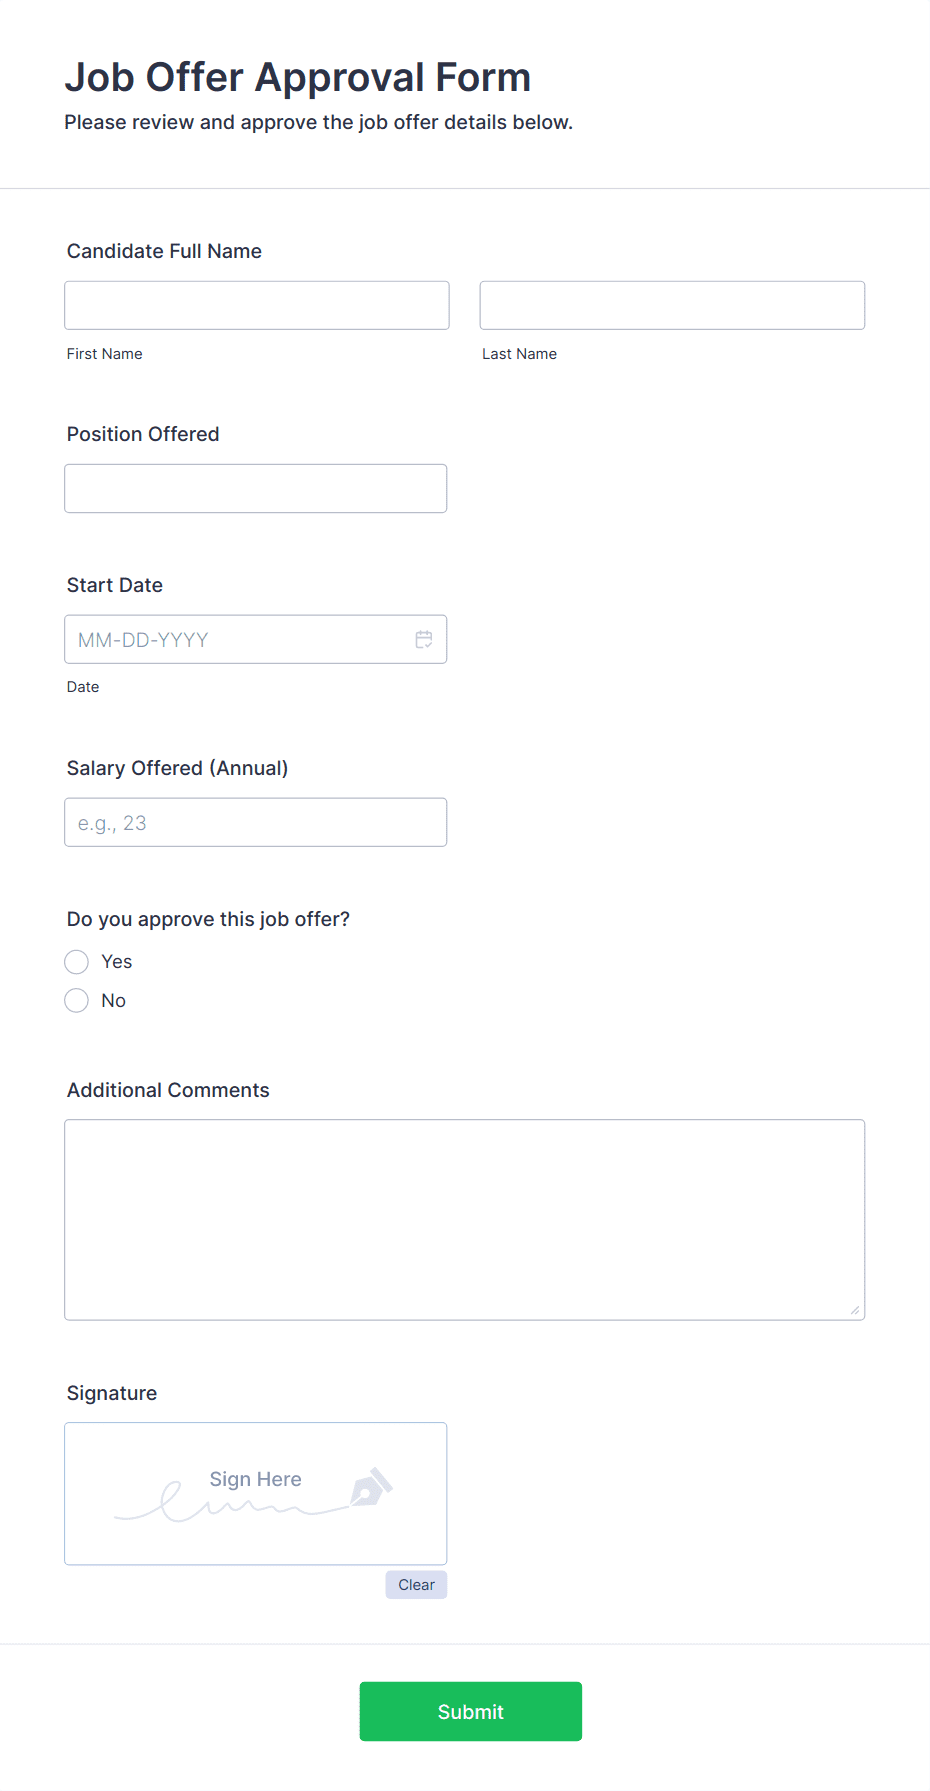Click inside the First Name field

pos(256,305)
